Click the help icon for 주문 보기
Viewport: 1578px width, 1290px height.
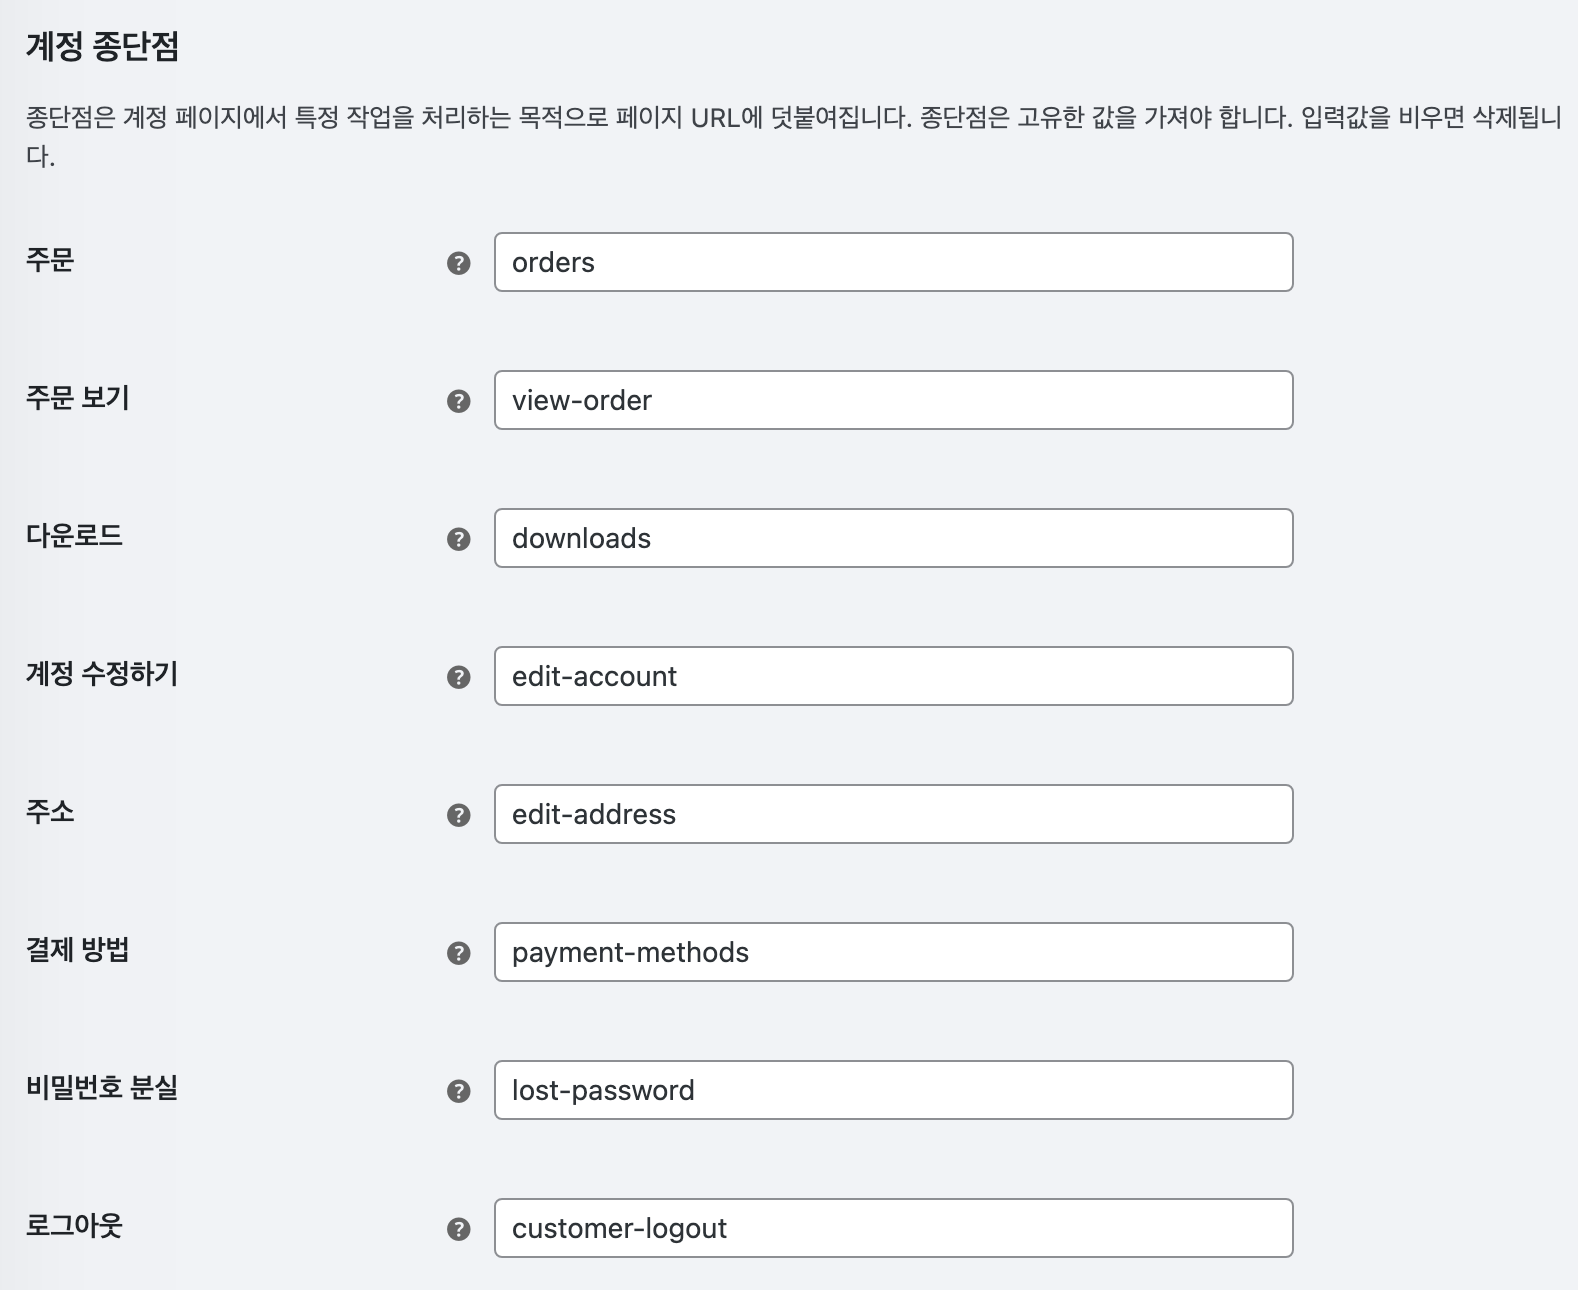pyautogui.click(x=458, y=401)
